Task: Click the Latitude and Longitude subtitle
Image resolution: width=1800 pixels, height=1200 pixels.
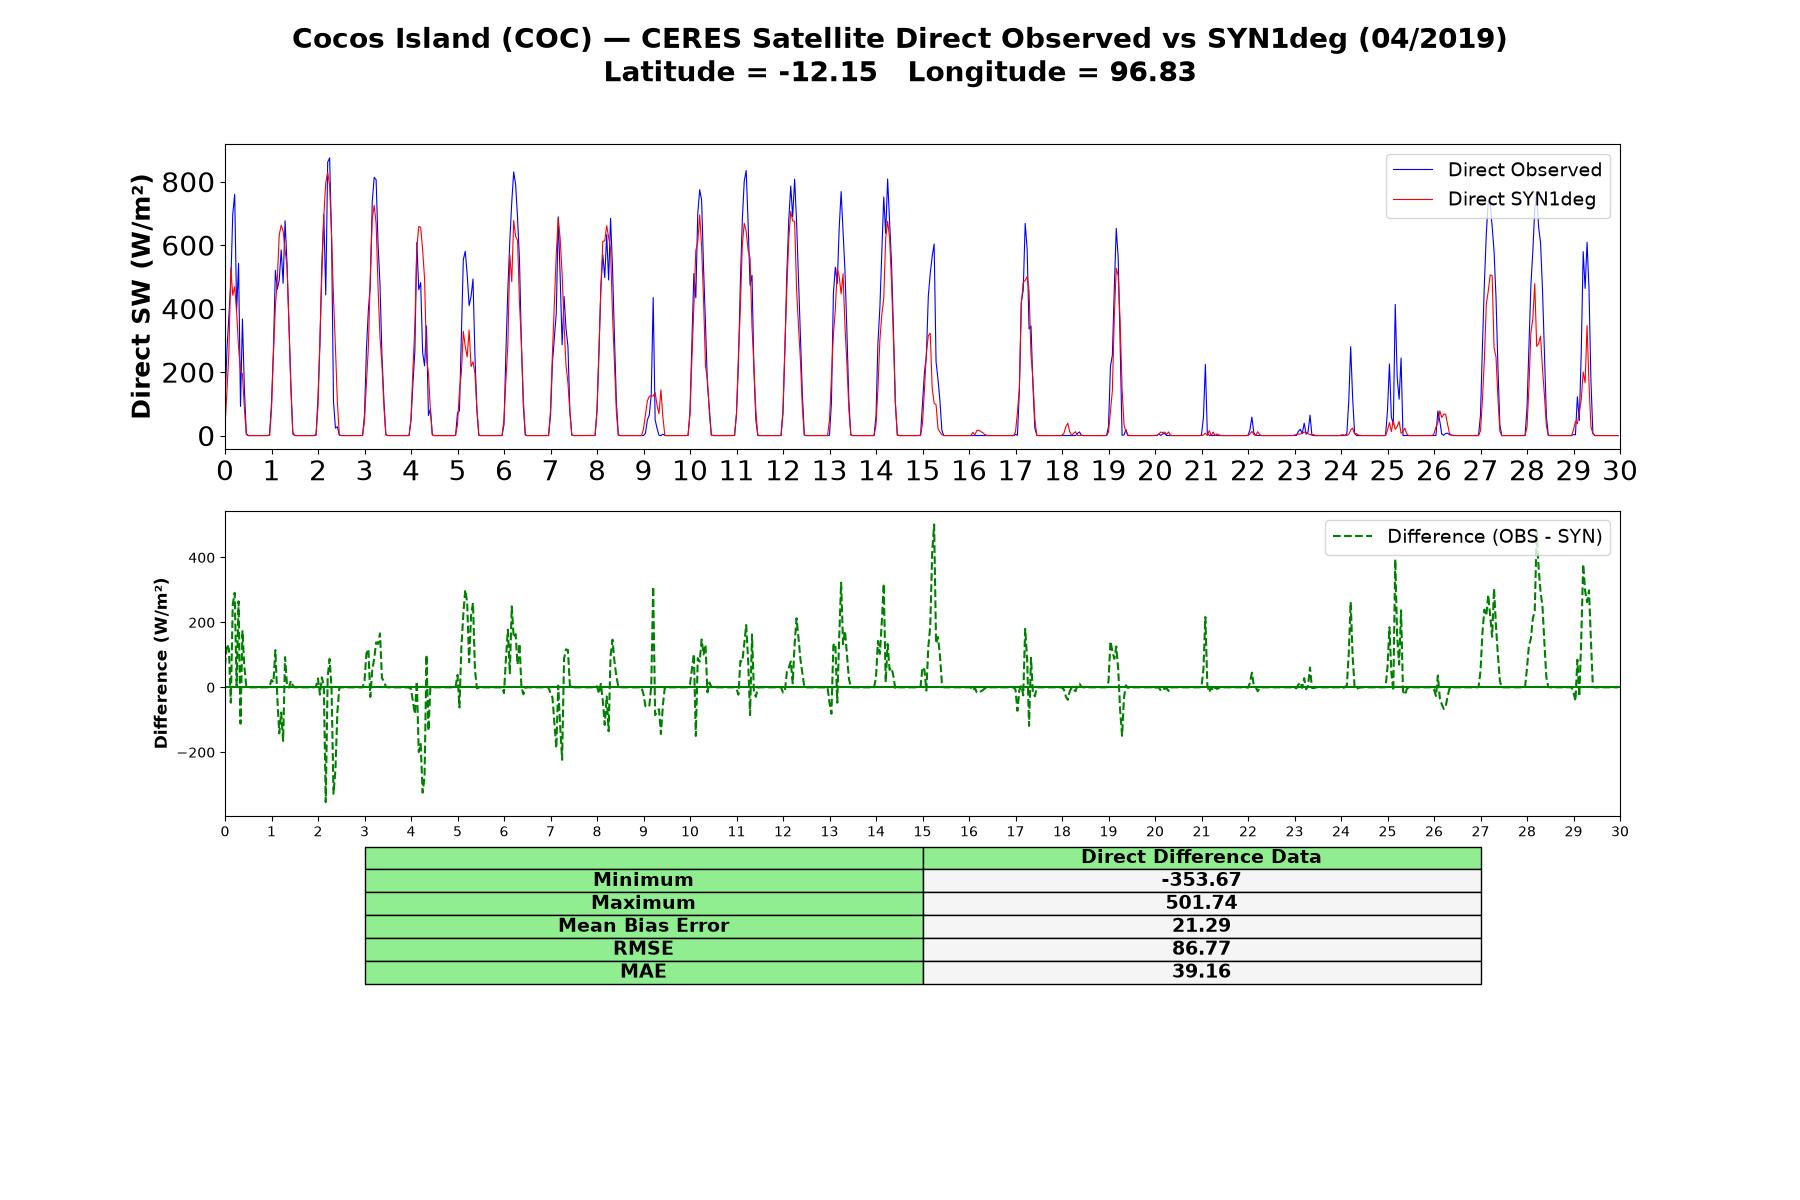Action: [x=899, y=73]
